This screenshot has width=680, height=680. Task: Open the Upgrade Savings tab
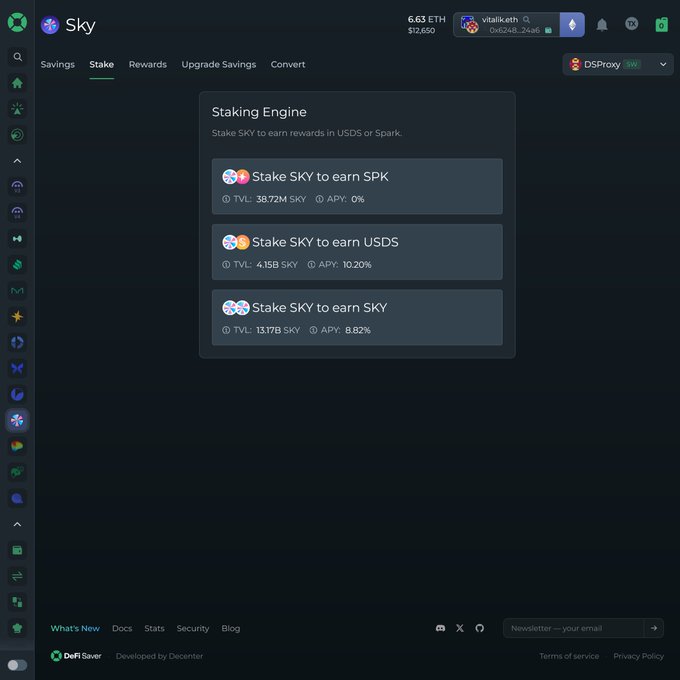(x=219, y=64)
